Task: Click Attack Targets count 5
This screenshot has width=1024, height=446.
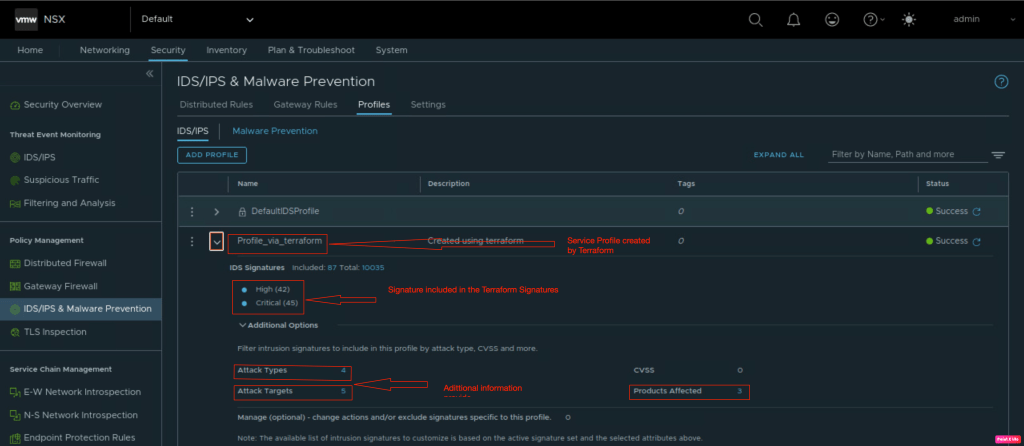Action: click(344, 391)
